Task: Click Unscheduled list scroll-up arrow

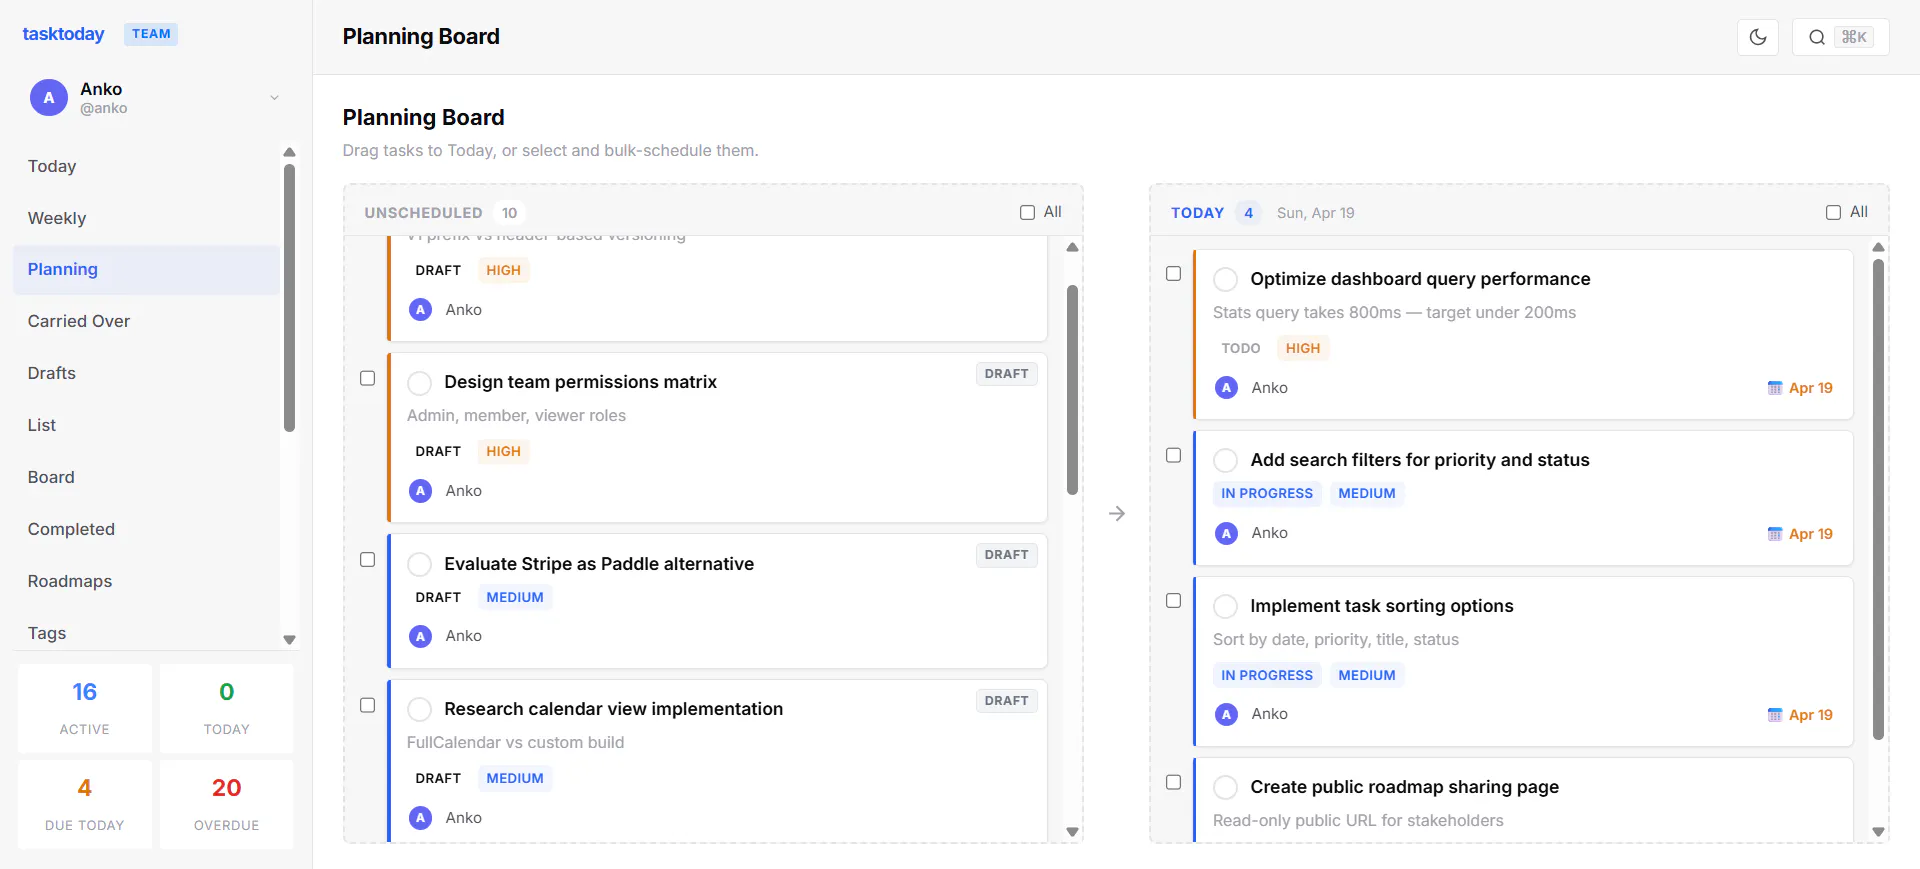Action: pyautogui.click(x=1072, y=247)
